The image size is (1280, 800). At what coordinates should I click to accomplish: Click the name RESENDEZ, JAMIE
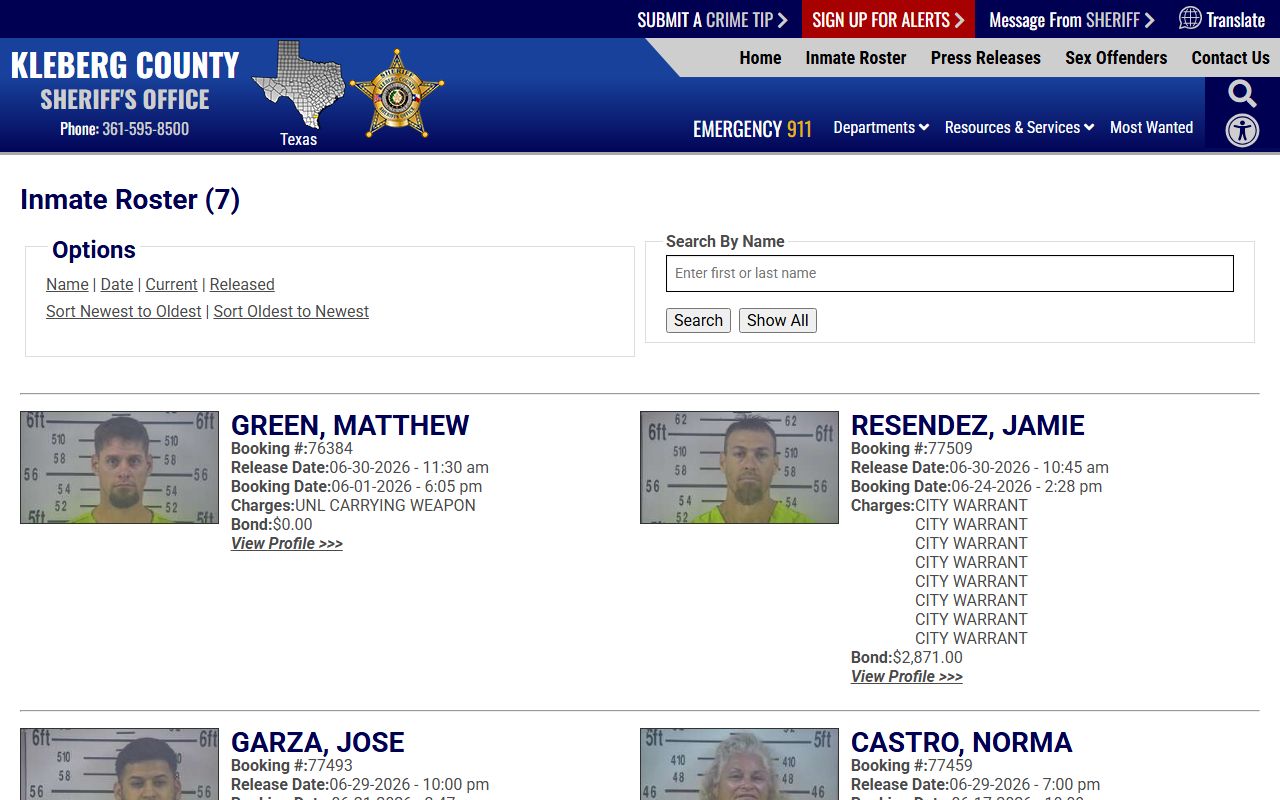pos(968,425)
